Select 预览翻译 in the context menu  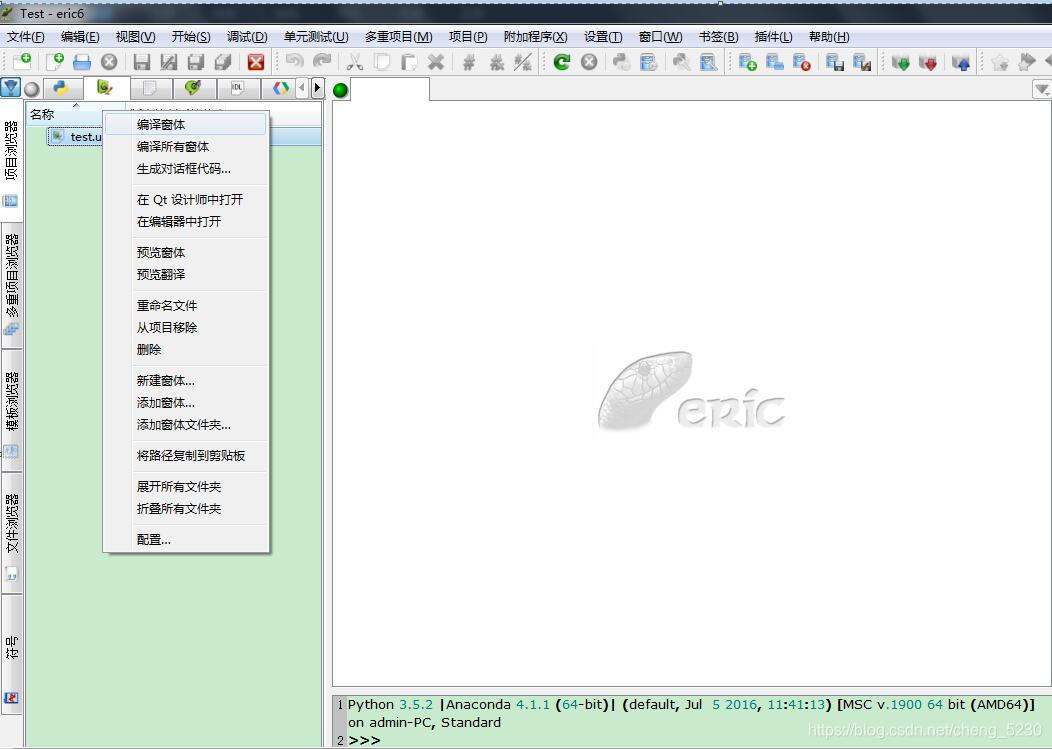(x=186, y=274)
